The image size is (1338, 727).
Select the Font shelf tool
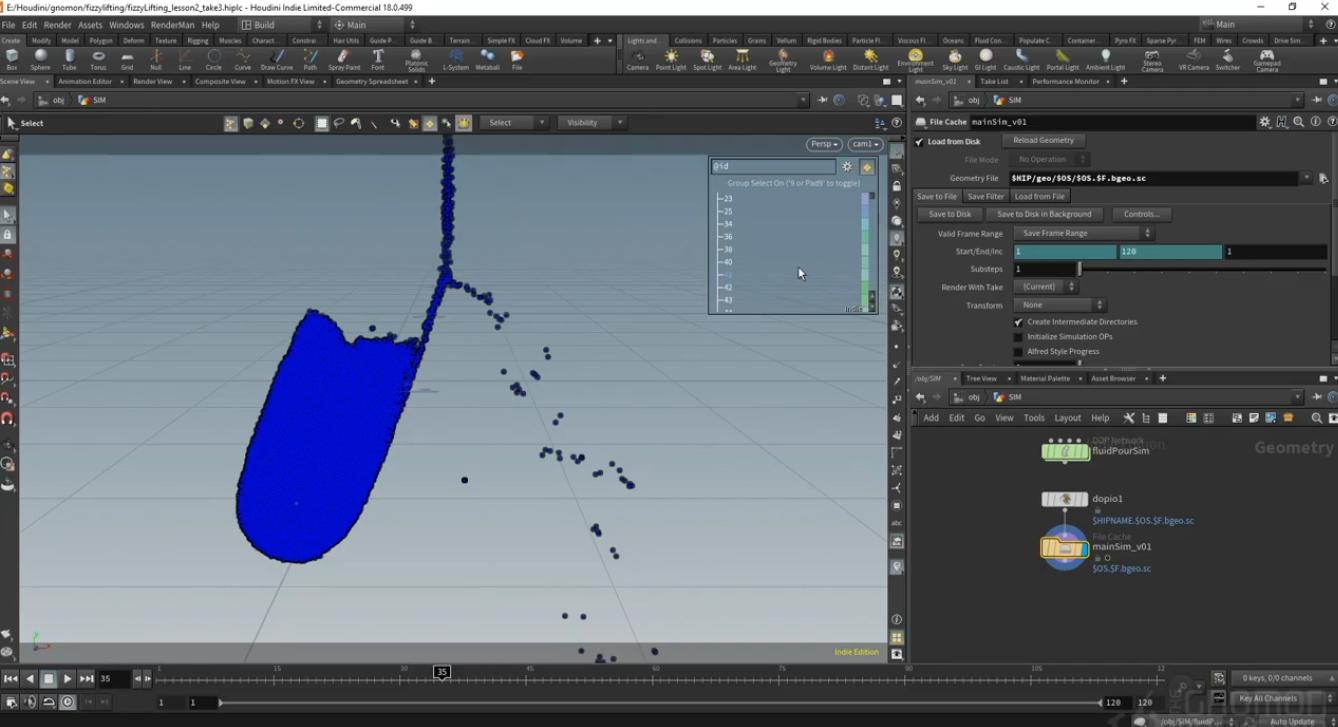coord(378,60)
